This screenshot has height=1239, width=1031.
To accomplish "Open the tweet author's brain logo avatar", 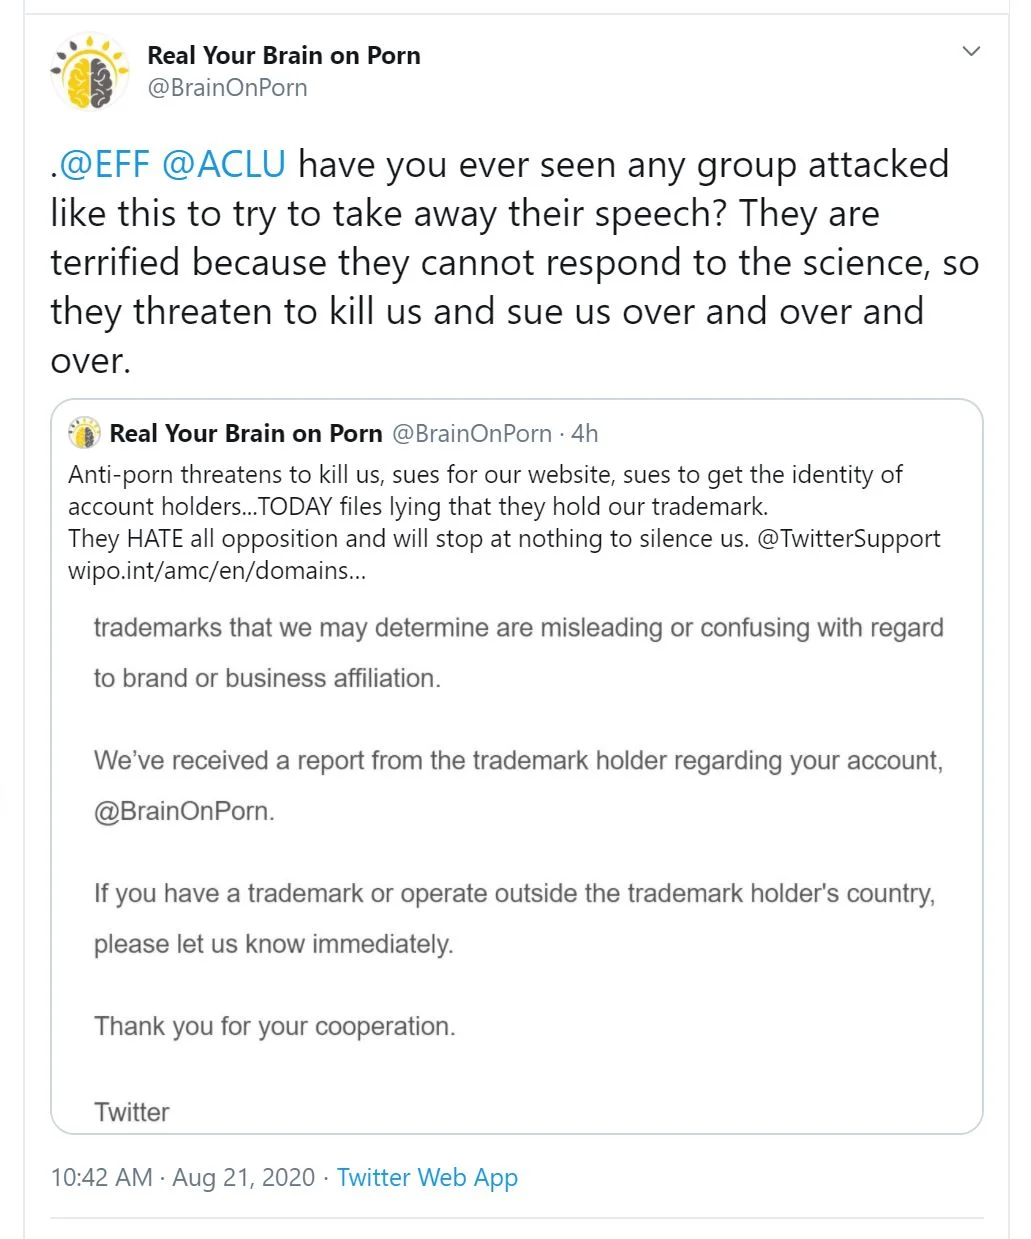I will (89, 72).
